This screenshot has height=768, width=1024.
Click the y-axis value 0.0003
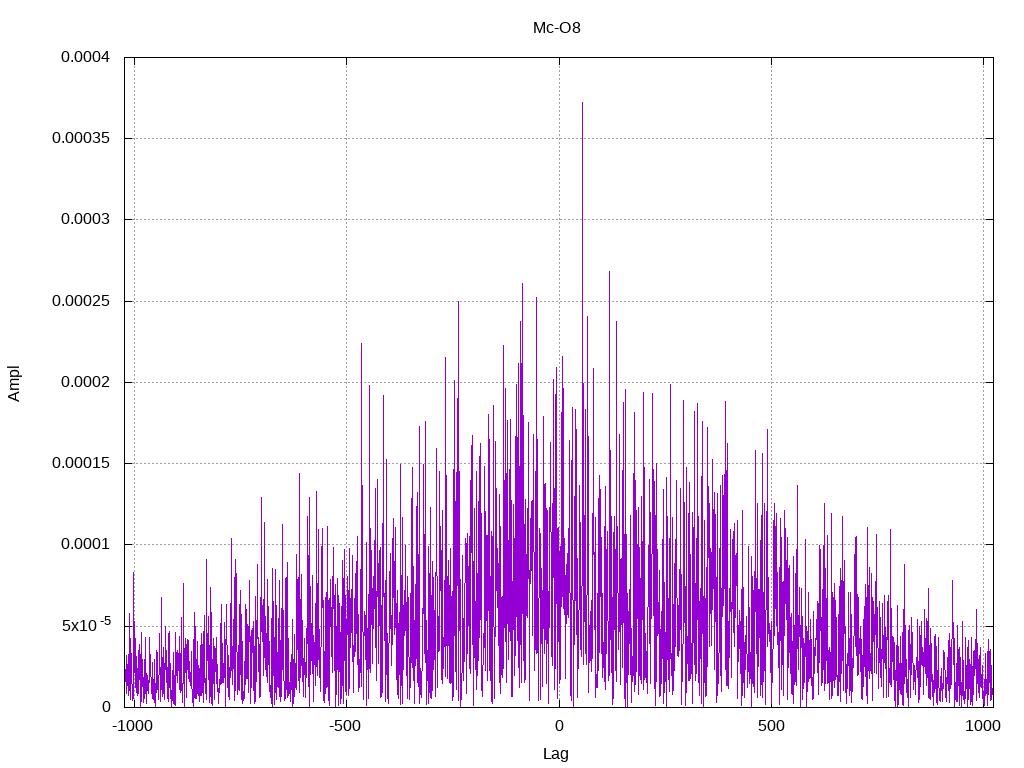[x=86, y=219]
